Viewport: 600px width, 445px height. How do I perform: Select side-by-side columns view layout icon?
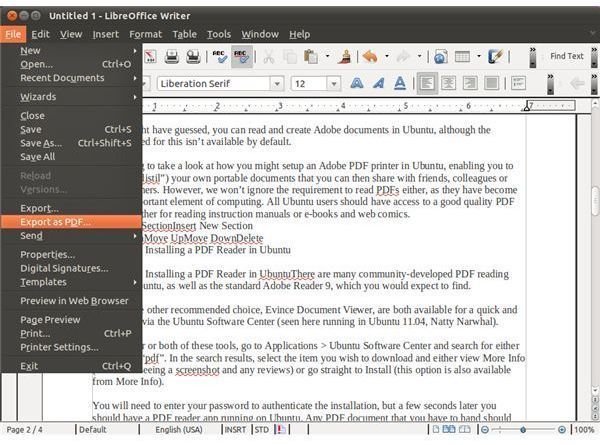click(x=449, y=429)
